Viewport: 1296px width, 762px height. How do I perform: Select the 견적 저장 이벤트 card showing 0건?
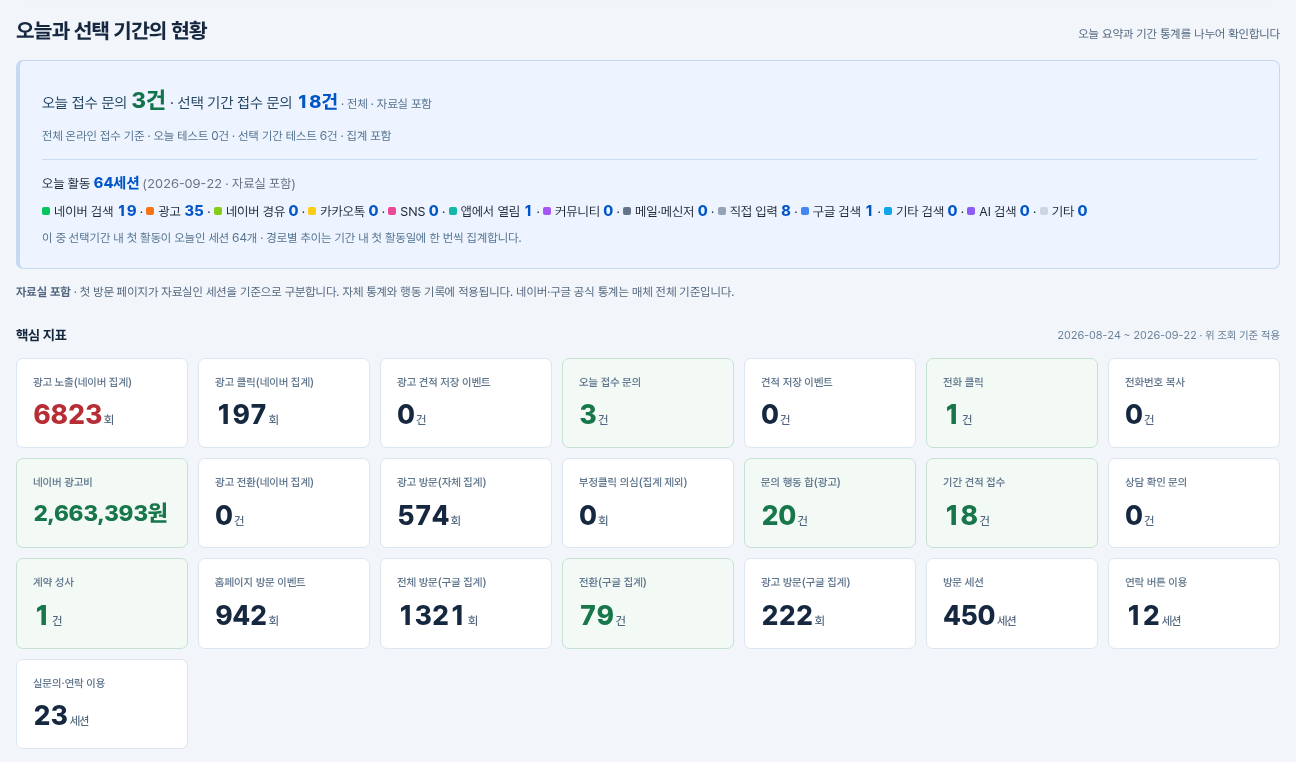coord(830,403)
